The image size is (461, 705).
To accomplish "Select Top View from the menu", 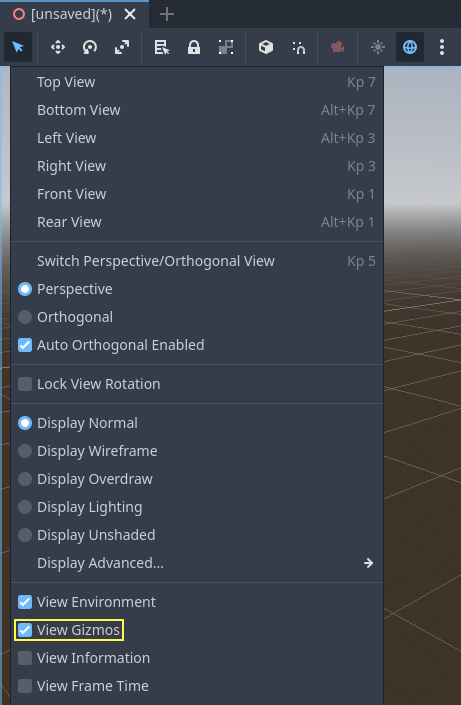I will click(x=197, y=82).
